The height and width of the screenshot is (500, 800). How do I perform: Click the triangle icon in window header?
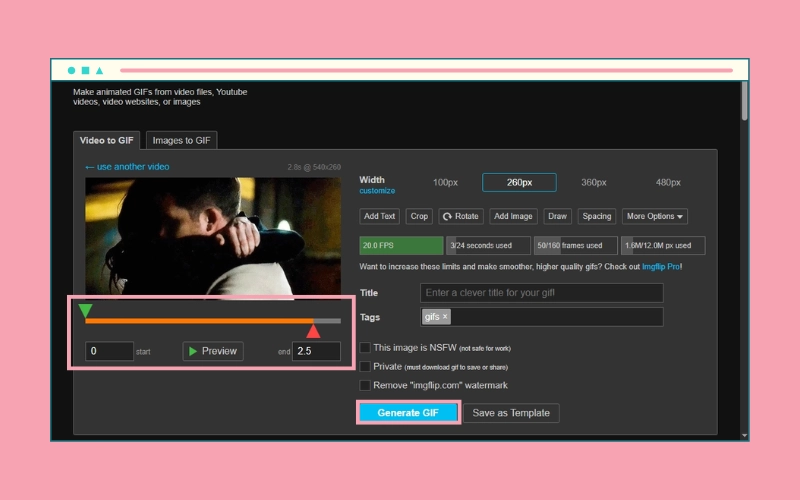[99, 71]
